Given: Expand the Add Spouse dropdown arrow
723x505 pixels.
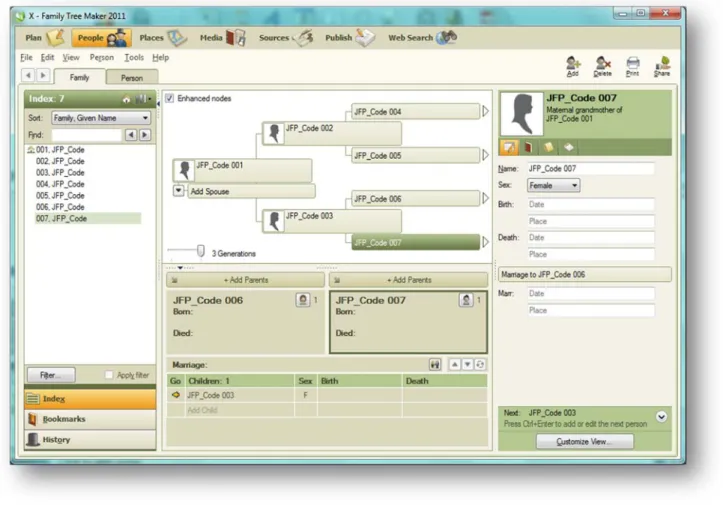Looking at the screenshot, I should click(178, 190).
